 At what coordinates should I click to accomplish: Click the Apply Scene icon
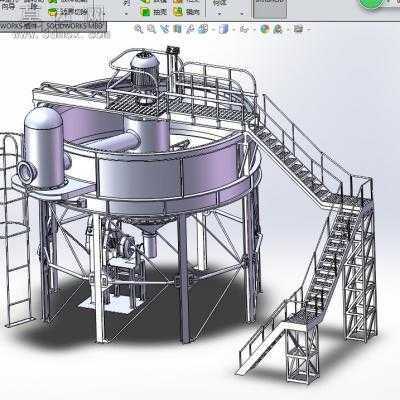point(277,29)
